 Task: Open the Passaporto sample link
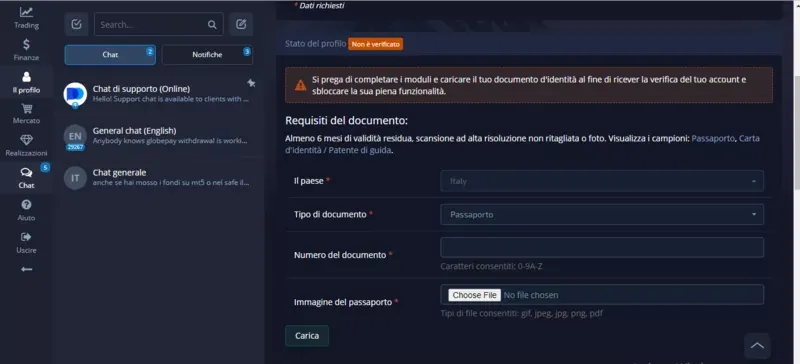click(x=713, y=138)
